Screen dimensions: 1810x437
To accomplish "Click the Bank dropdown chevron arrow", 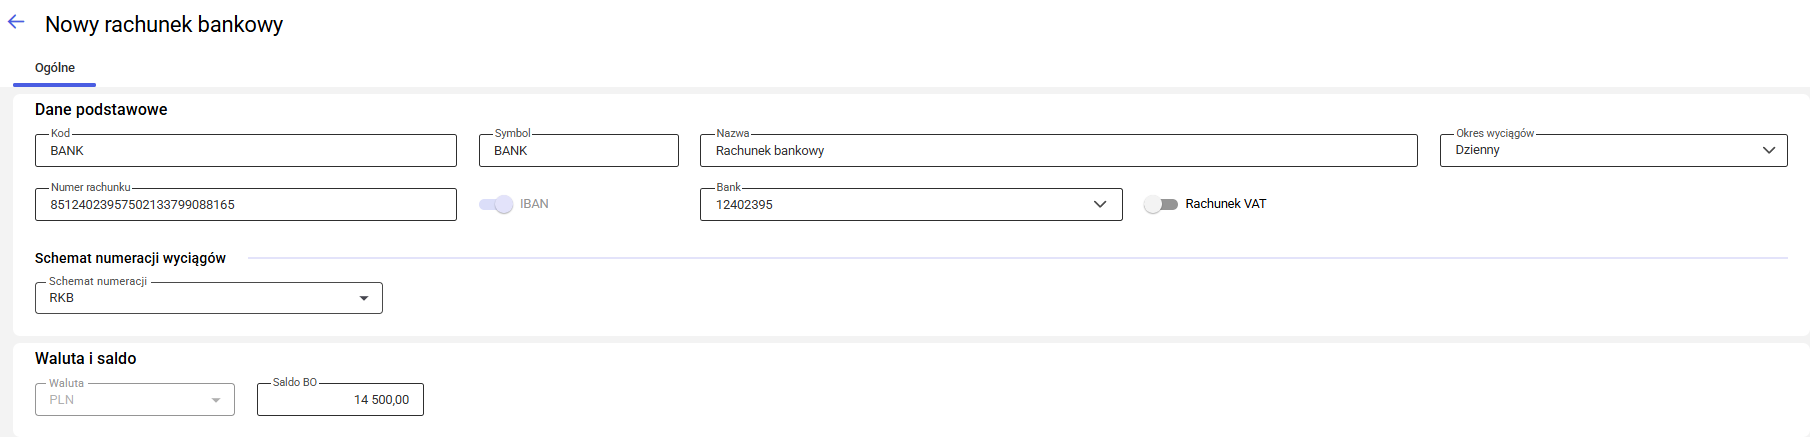I will (1100, 204).
